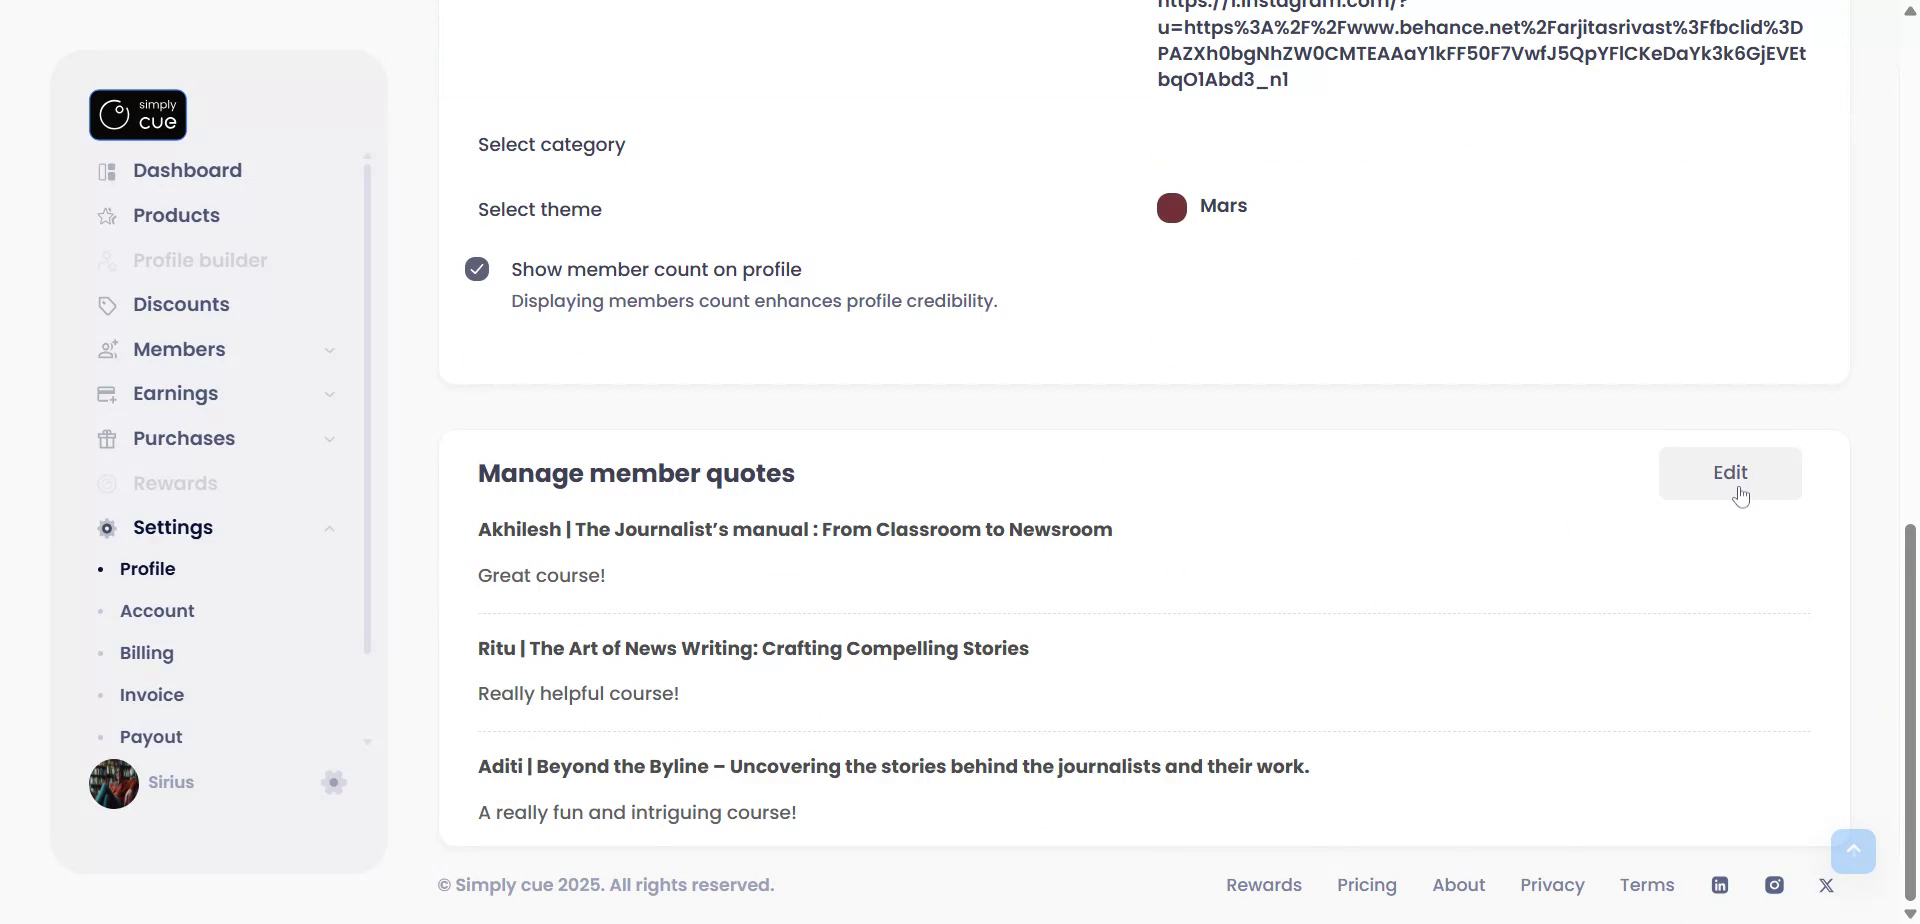Open the Payout settings item
Screen dimensions: 1920x924
click(151, 737)
